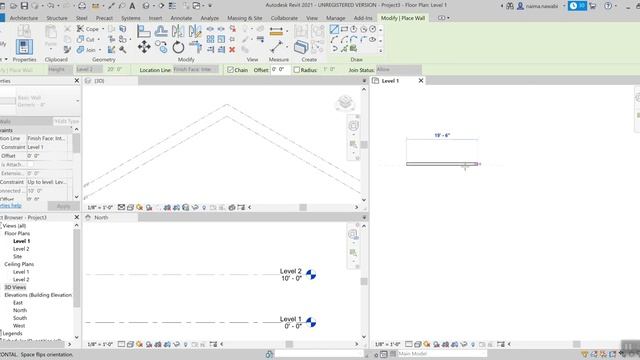Viewport: 640px width, 360px height.
Task: Close the Project Browser panel
Action: tap(77, 217)
